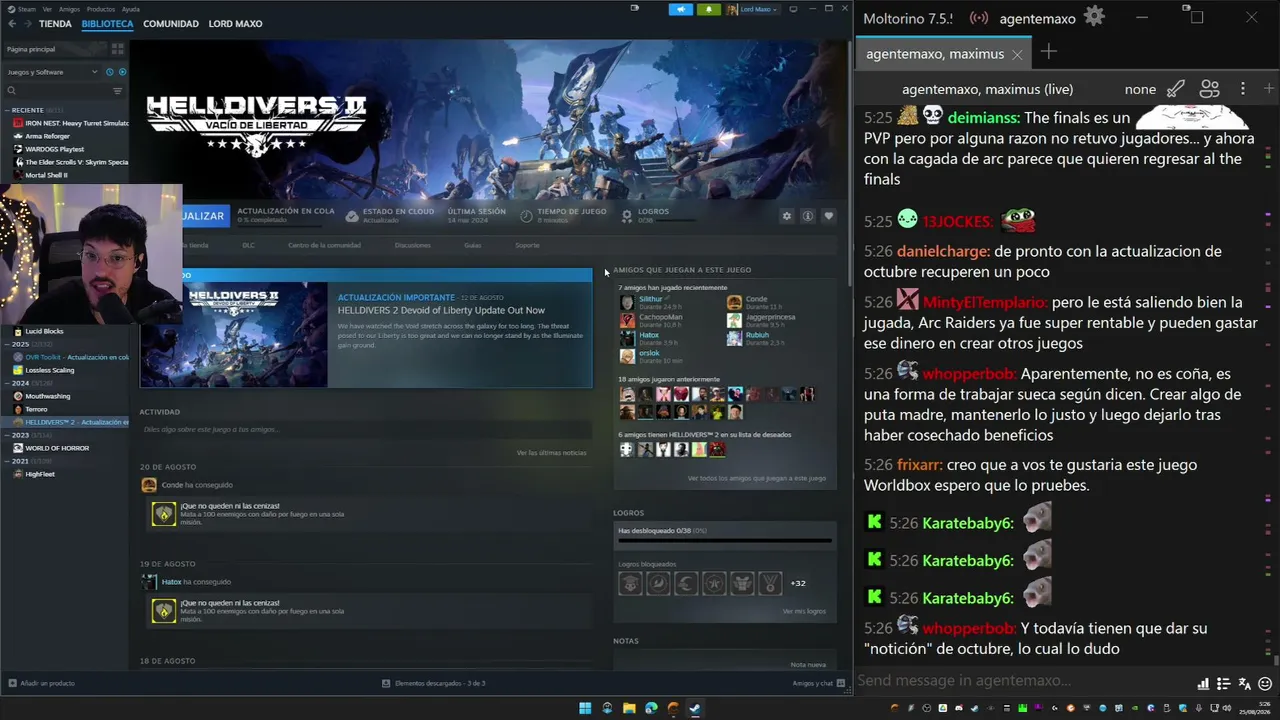Open the Ayuda menu
This screenshot has height=720, width=1280.
pyautogui.click(x=131, y=9)
